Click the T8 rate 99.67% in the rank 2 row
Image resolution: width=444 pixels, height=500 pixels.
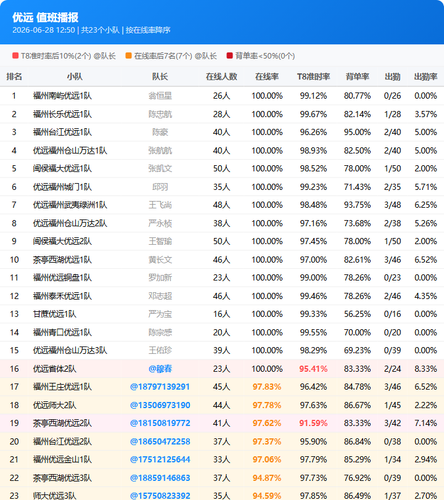click(x=313, y=114)
